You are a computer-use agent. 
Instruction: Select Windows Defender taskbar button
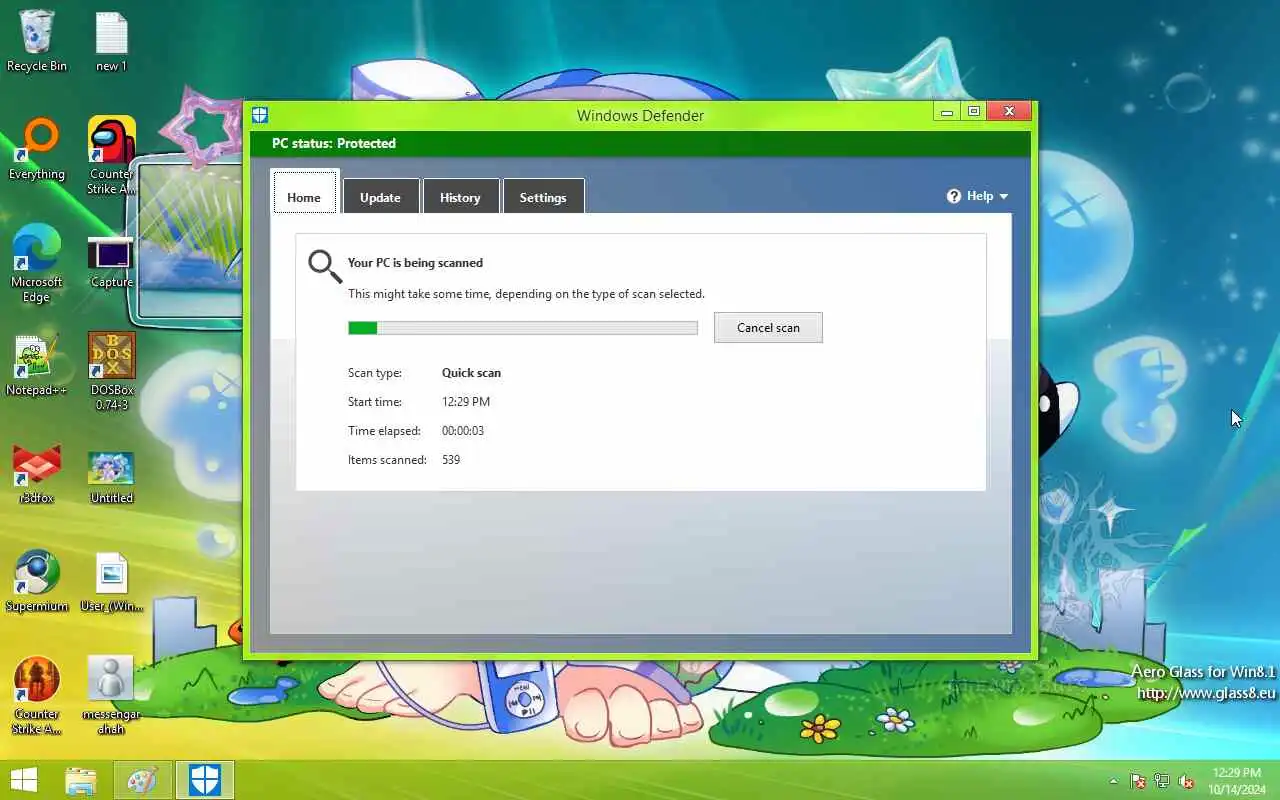click(205, 780)
